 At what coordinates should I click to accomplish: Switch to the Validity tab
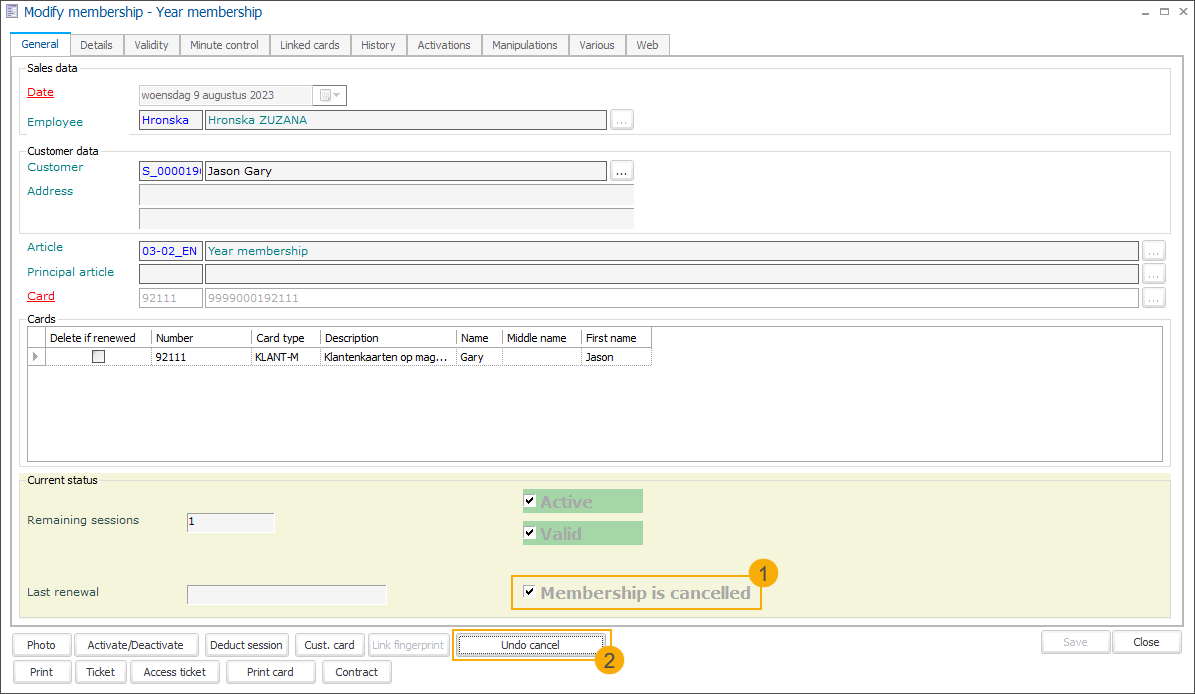[152, 45]
